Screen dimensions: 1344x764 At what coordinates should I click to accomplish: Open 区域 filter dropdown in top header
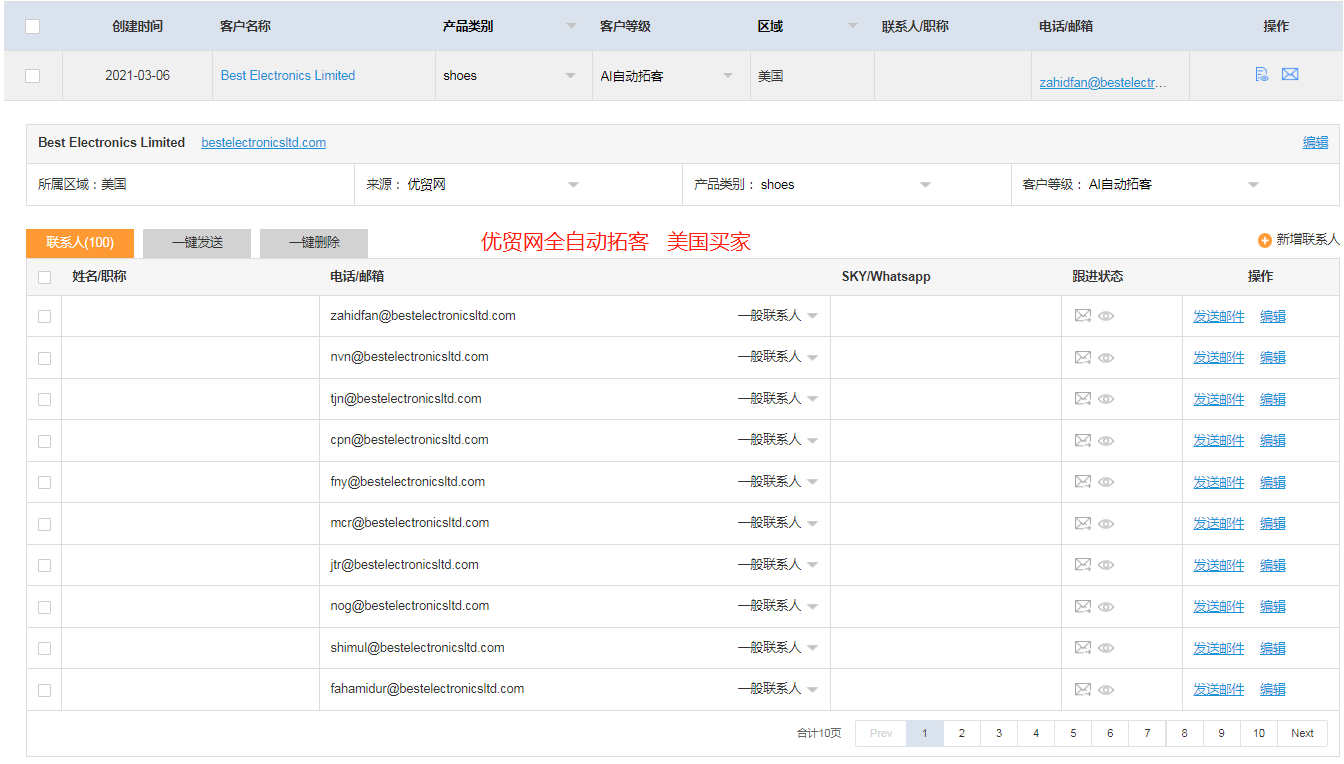click(x=853, y=26)
